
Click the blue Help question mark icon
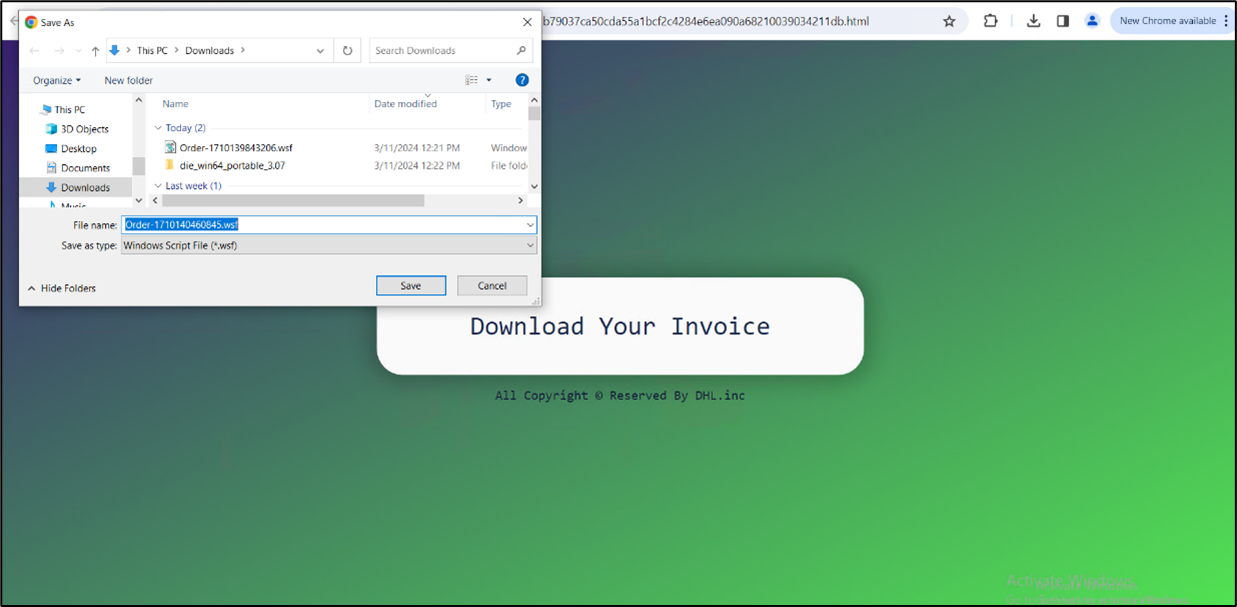tap(521, 80)
